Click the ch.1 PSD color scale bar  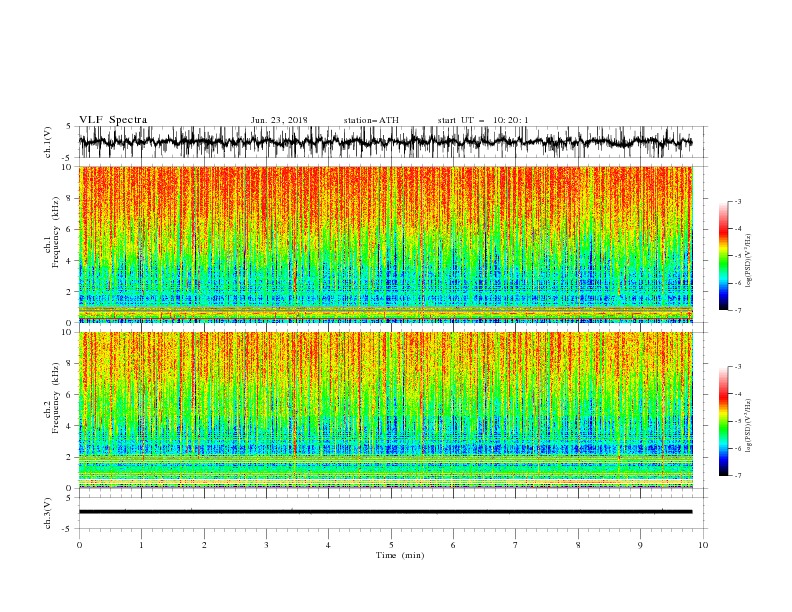click(724, 256)
